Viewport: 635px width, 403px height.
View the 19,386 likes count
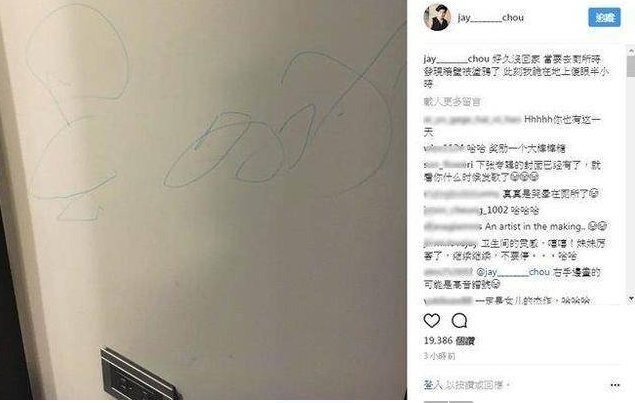click(449, 341)
